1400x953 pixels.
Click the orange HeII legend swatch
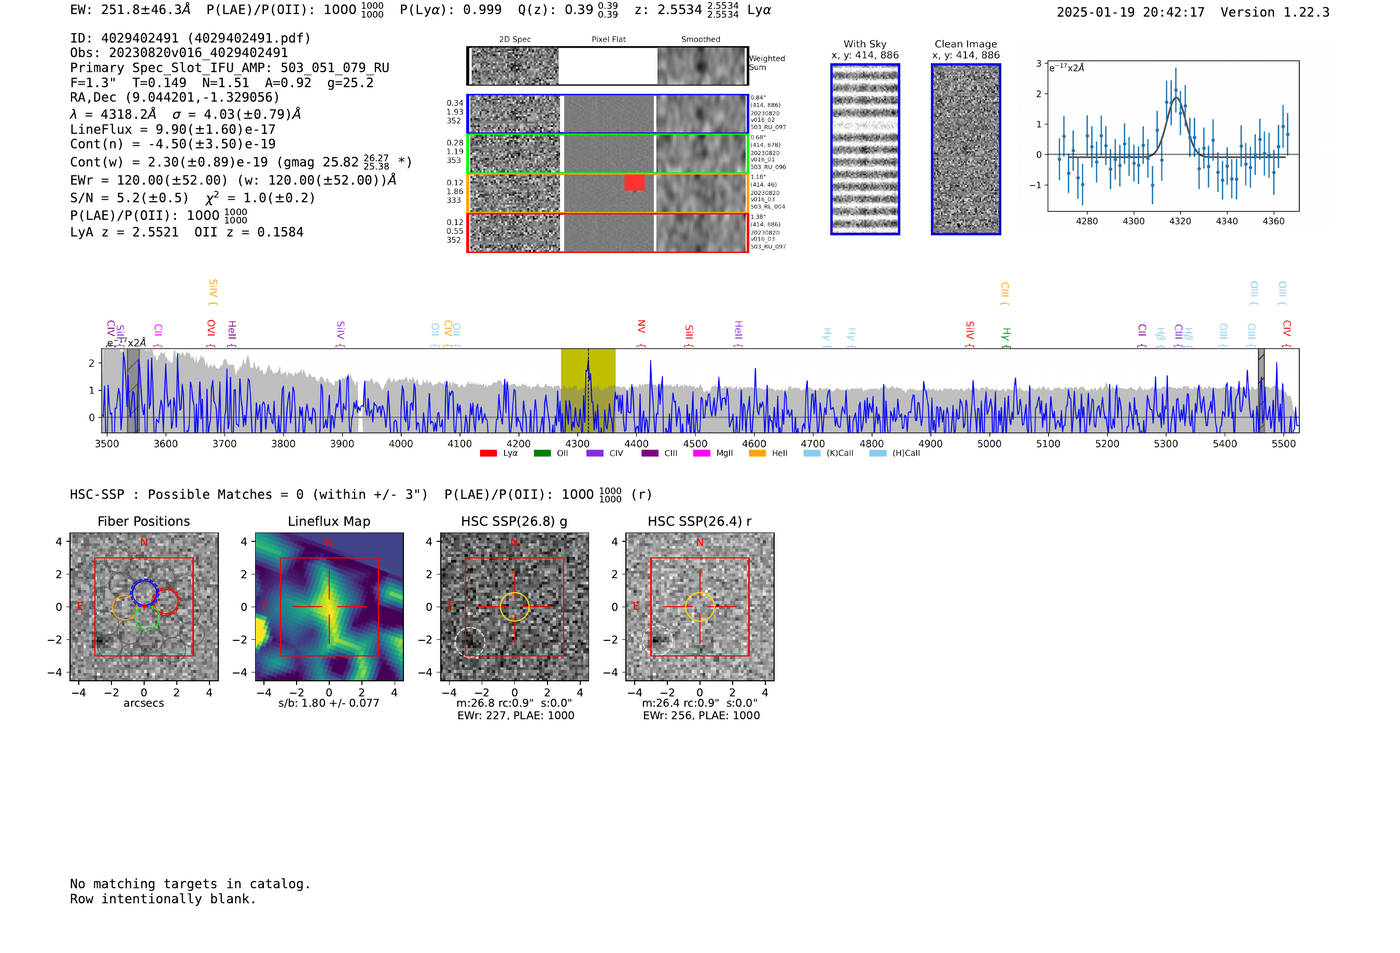pyautogui.click(x=757, y=454)
